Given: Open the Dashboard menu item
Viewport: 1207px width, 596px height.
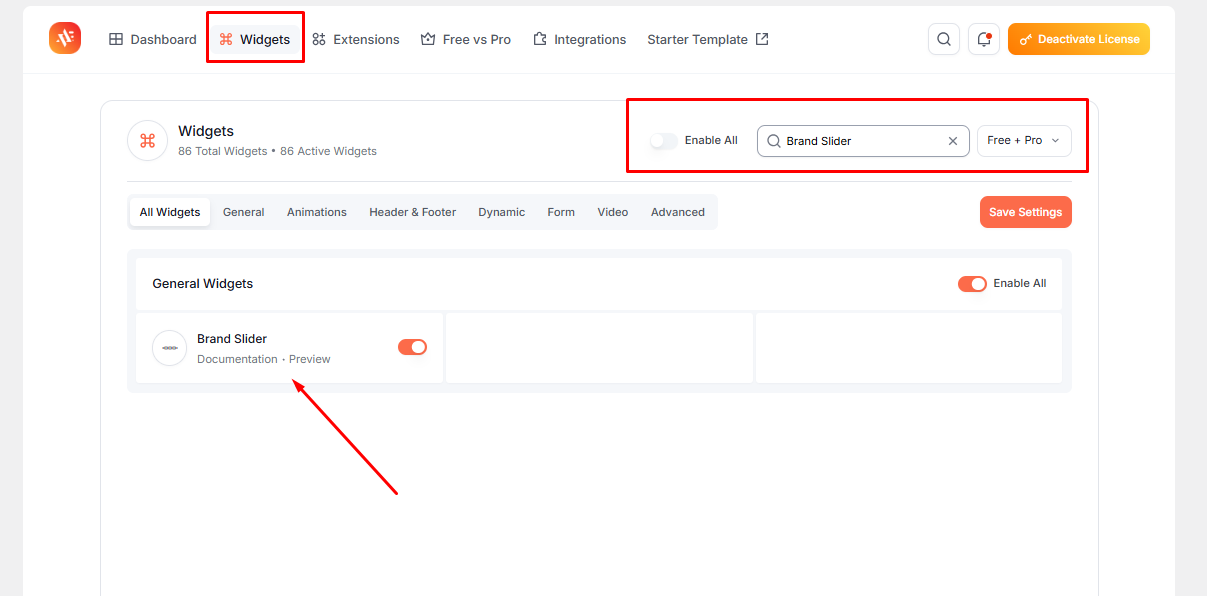Looking at the screenshot, I should point(153,39).
